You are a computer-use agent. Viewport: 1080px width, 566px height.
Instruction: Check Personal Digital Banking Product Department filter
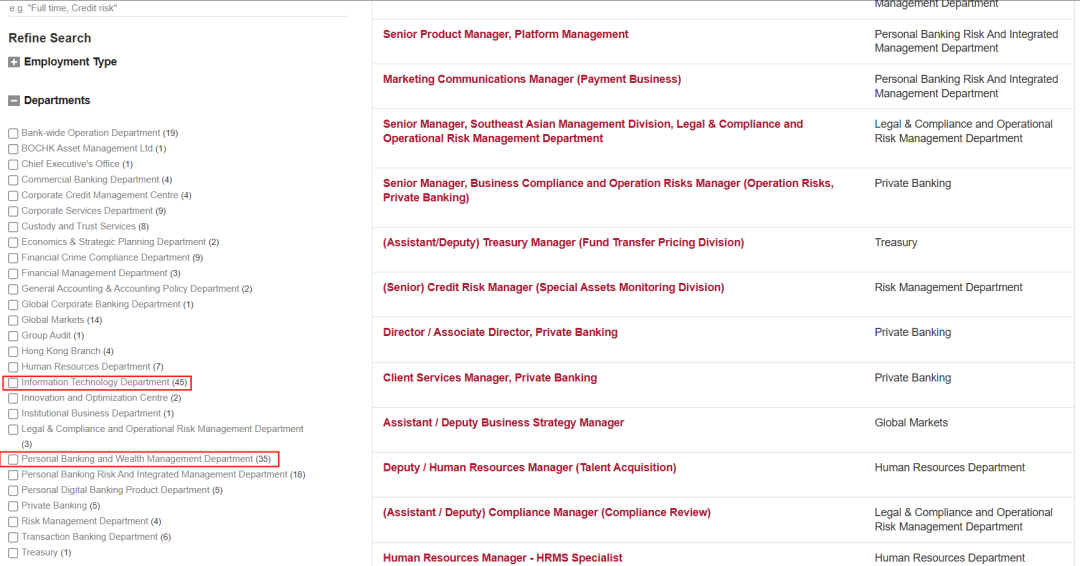pos(13,490)
